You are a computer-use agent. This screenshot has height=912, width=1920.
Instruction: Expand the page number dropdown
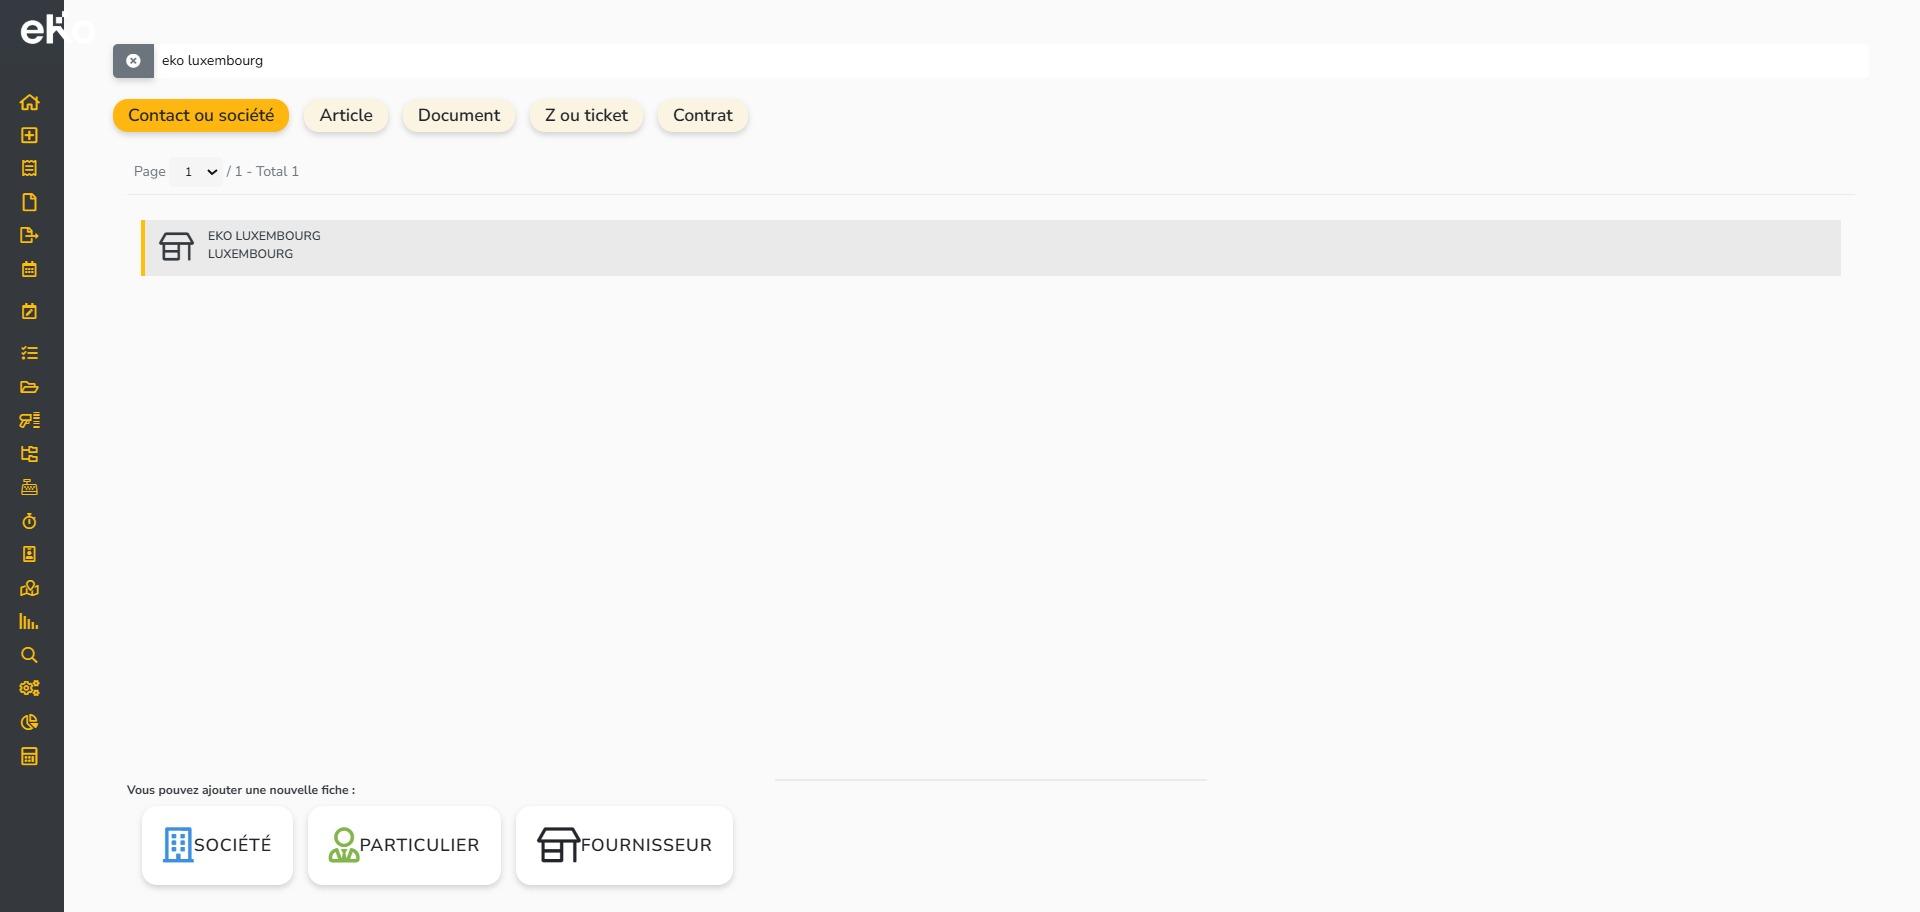pyautogui.click(x=196, y=172)
